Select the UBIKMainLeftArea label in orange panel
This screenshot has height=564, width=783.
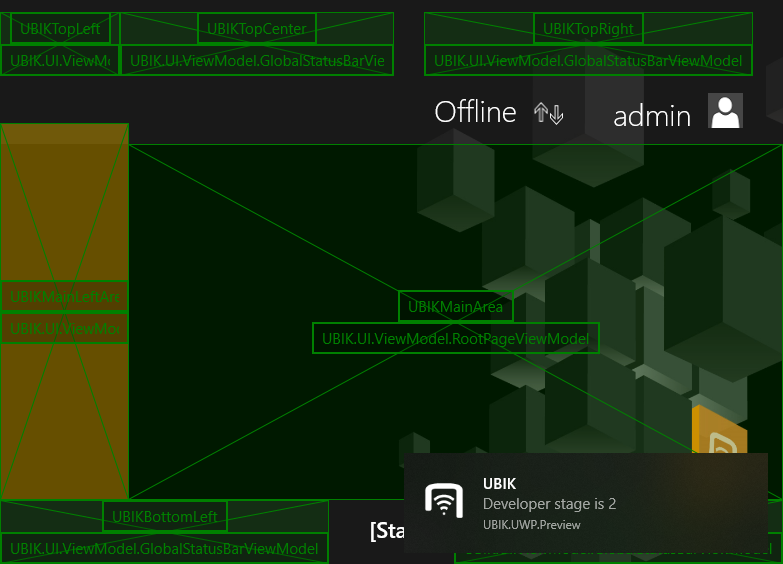click(64, 297)
